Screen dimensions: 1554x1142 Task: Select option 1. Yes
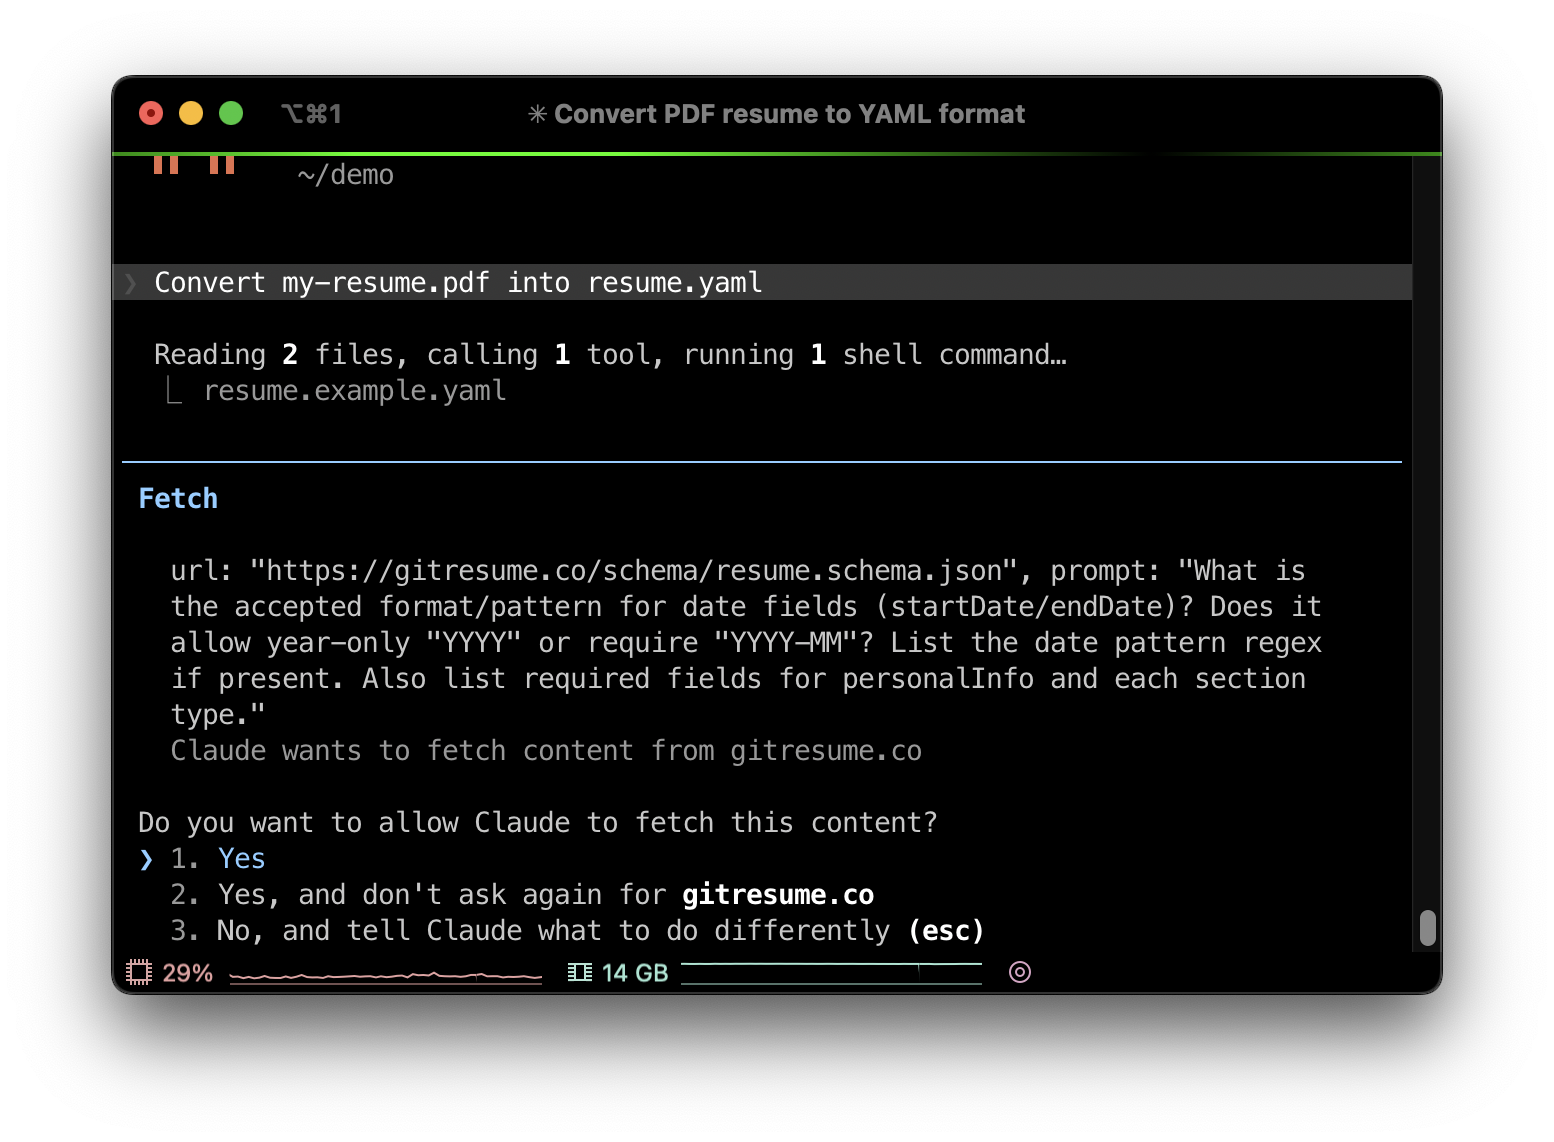[218, 859]
